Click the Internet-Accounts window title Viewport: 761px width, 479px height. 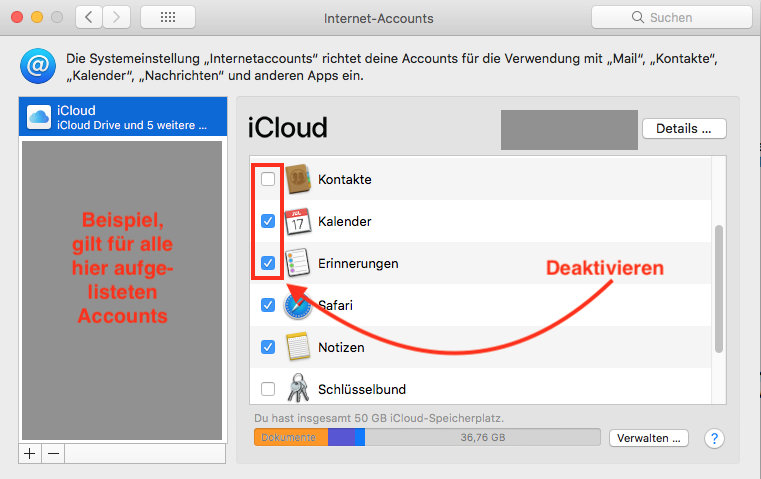click(x=379, y=18)
